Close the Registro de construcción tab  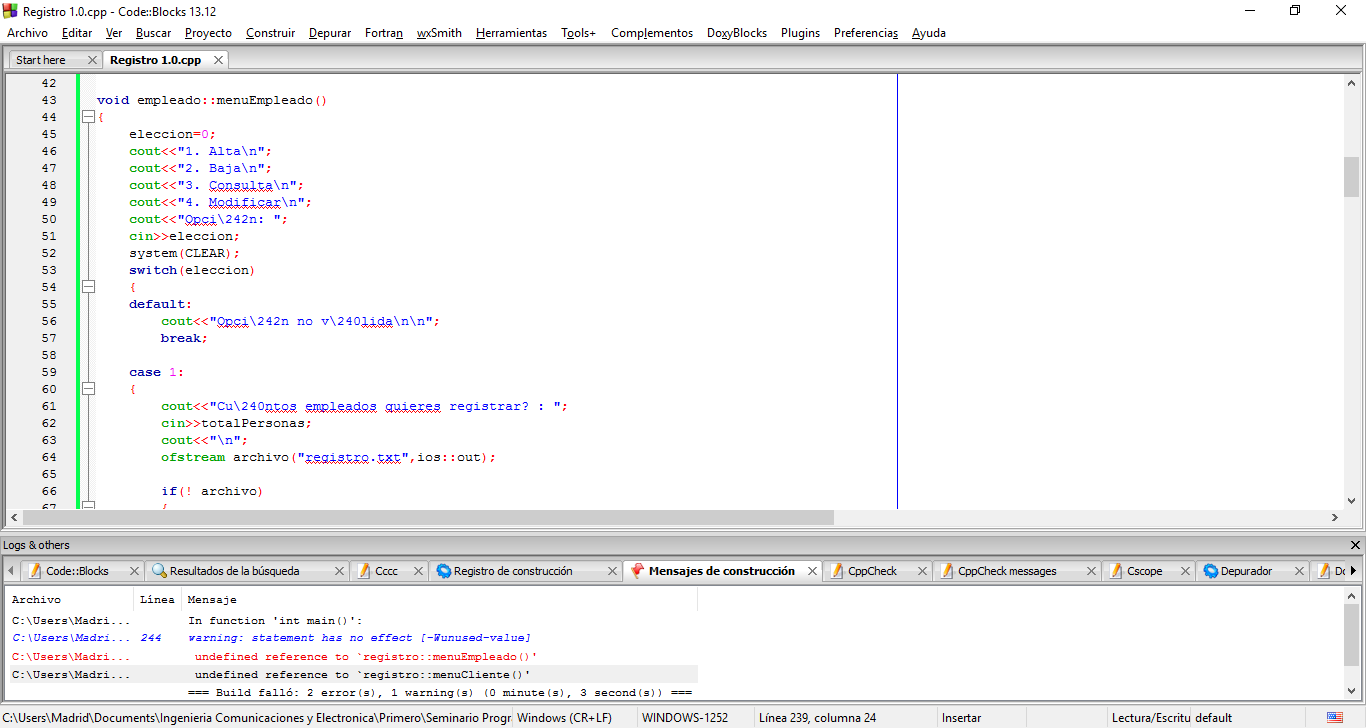pyautogui.click(x=612, y=571)
